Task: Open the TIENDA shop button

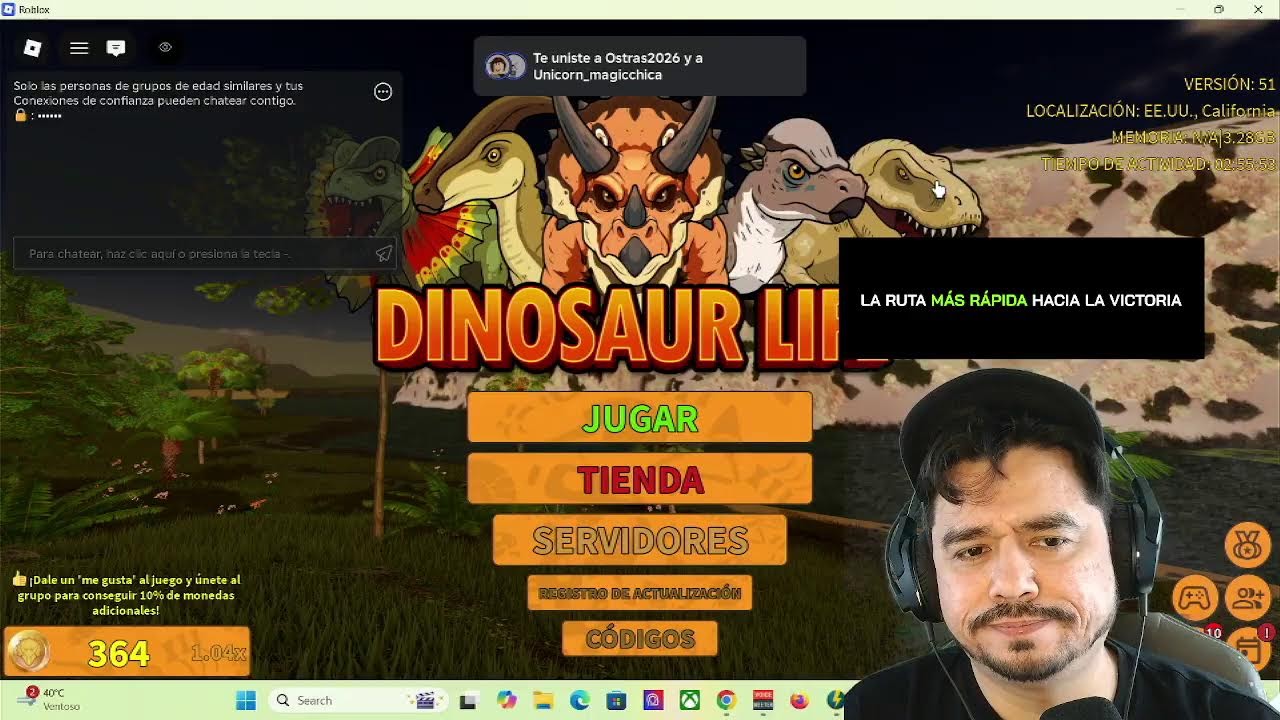Action: (640, 479)
